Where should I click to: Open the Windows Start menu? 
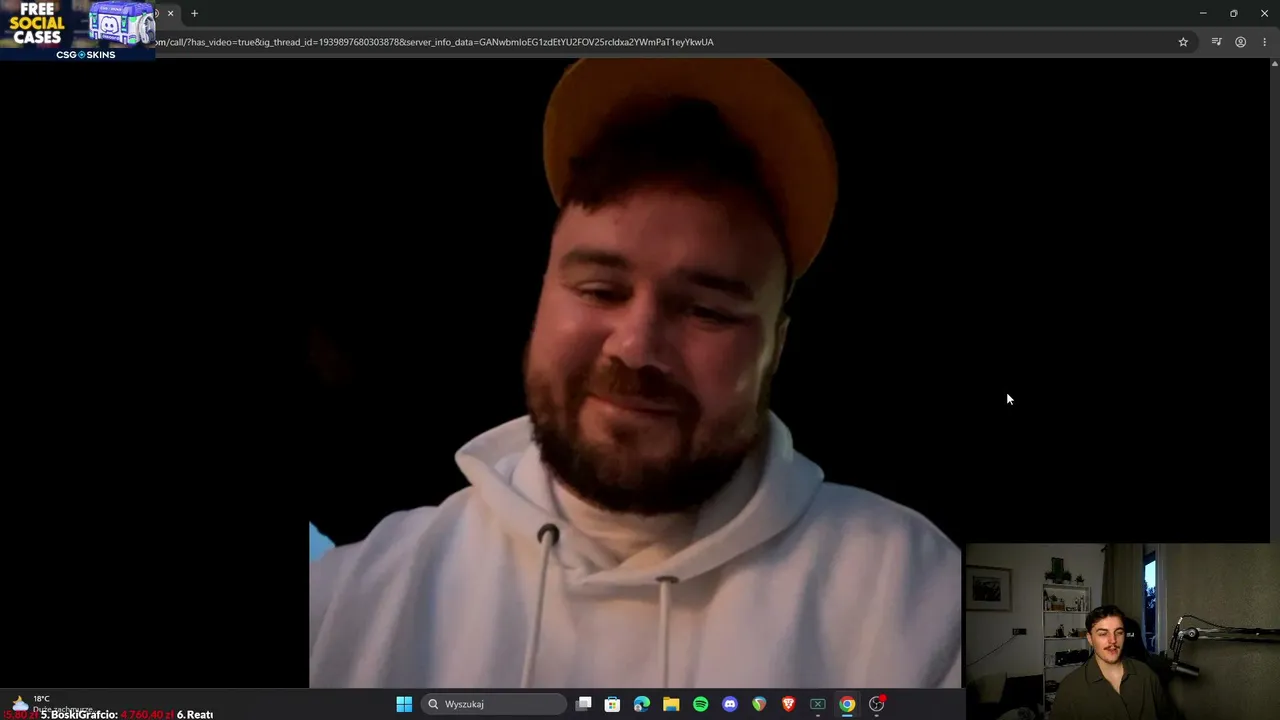pyautogui.click(x=404, y=704)
